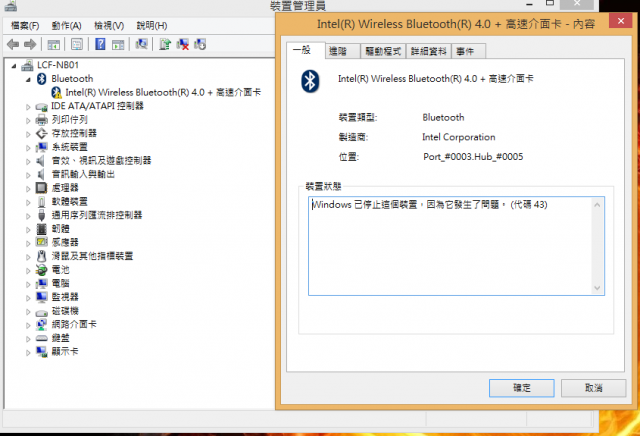Screen dimensions: 640x436
Task: Expand the 網路介面卡 category
Action: (x=28, y=325)
